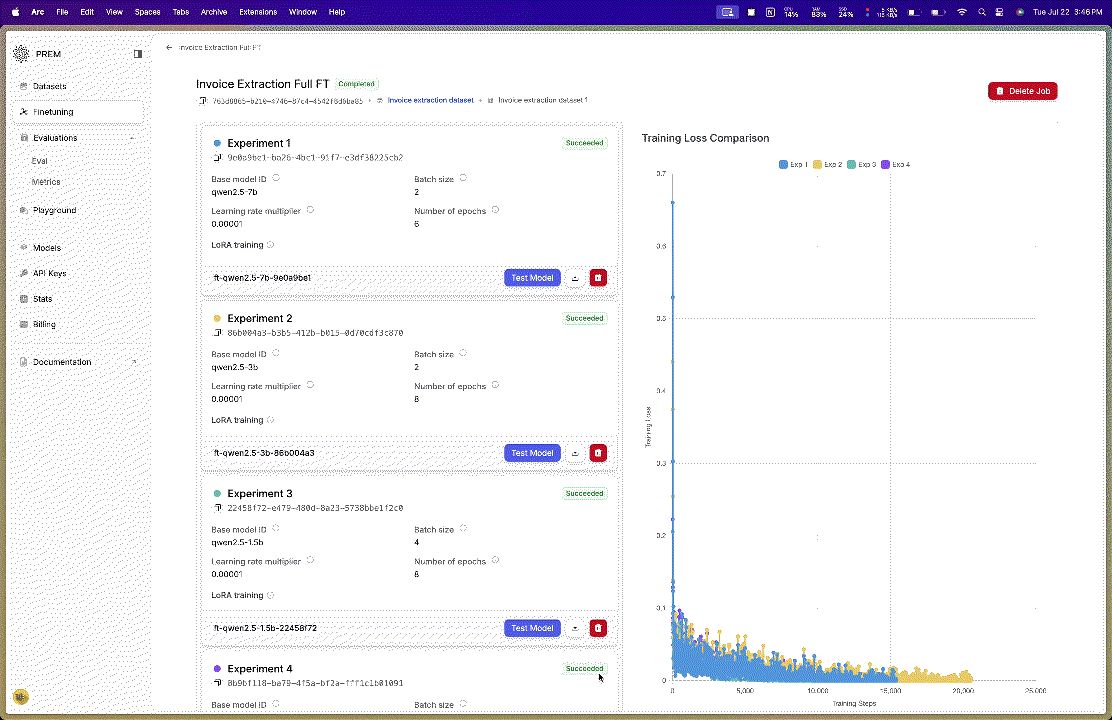Screen dimensions: 1112x720
Task: Open Wi-Fi status in menu bar
Action: [962, 12]
